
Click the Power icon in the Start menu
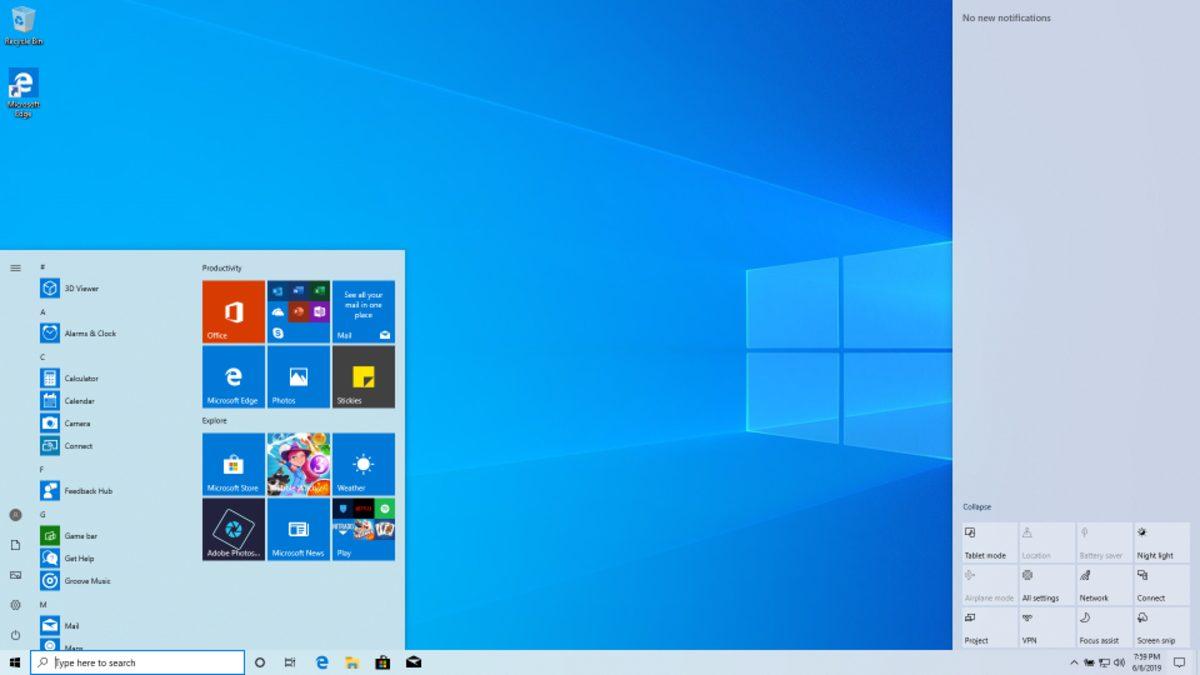(15, 633)
